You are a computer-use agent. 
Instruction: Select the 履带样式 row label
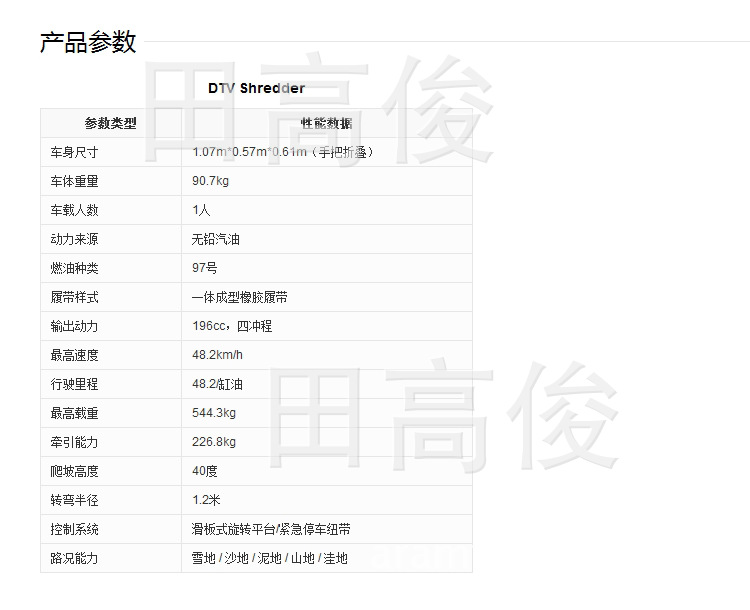[x=74, y=297]
